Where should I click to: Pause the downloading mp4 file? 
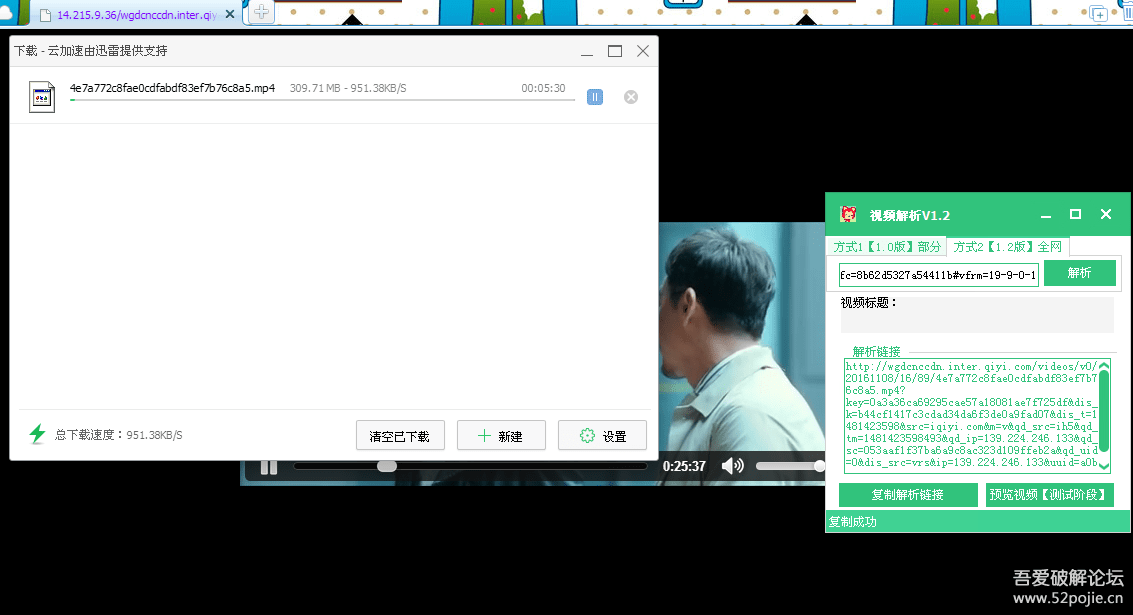click(x=595, y=96)
